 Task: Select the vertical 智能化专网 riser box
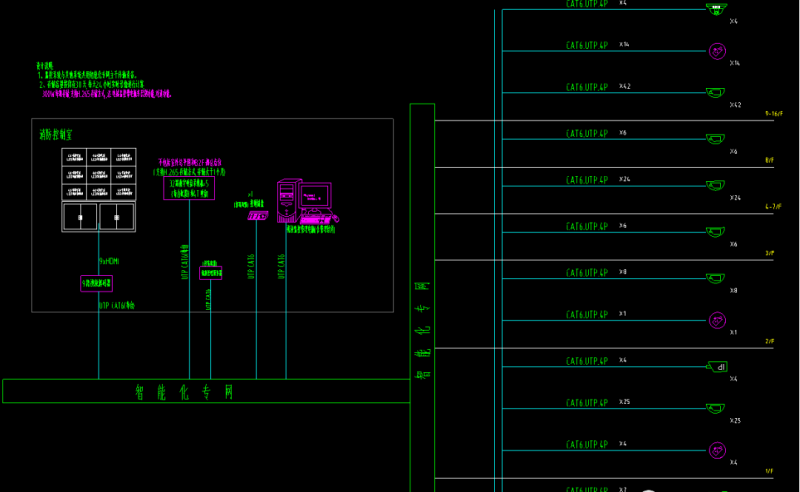pyautogui.click(x=421, y=300)
